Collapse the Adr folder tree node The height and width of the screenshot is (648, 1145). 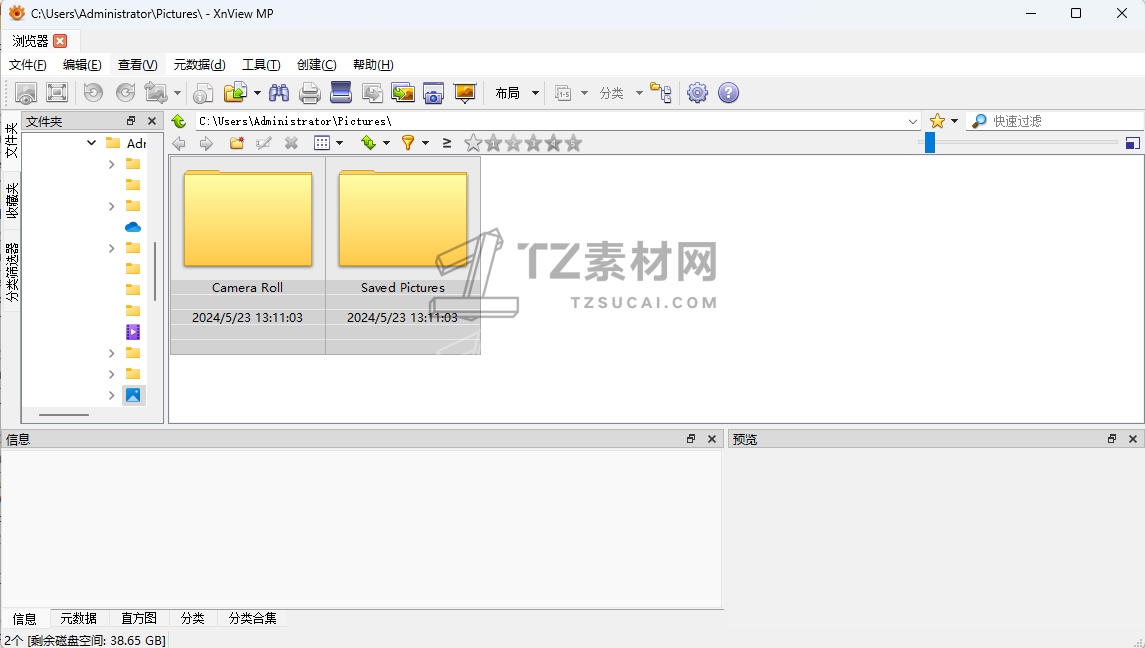click(91, 143)
